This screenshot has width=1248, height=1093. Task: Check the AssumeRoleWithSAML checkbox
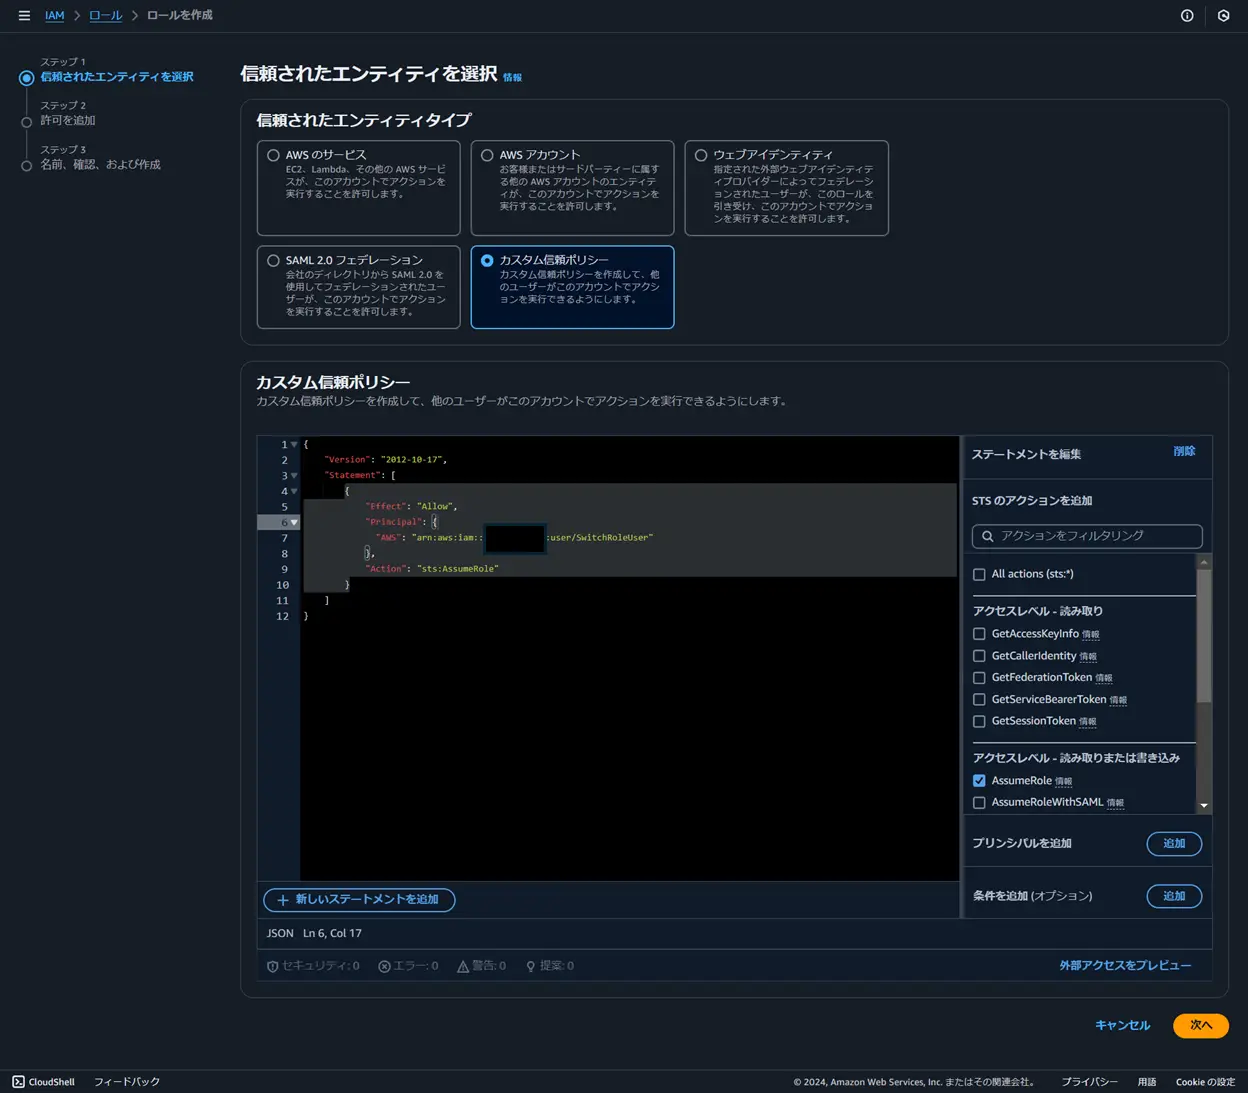[x=979, y=803]
